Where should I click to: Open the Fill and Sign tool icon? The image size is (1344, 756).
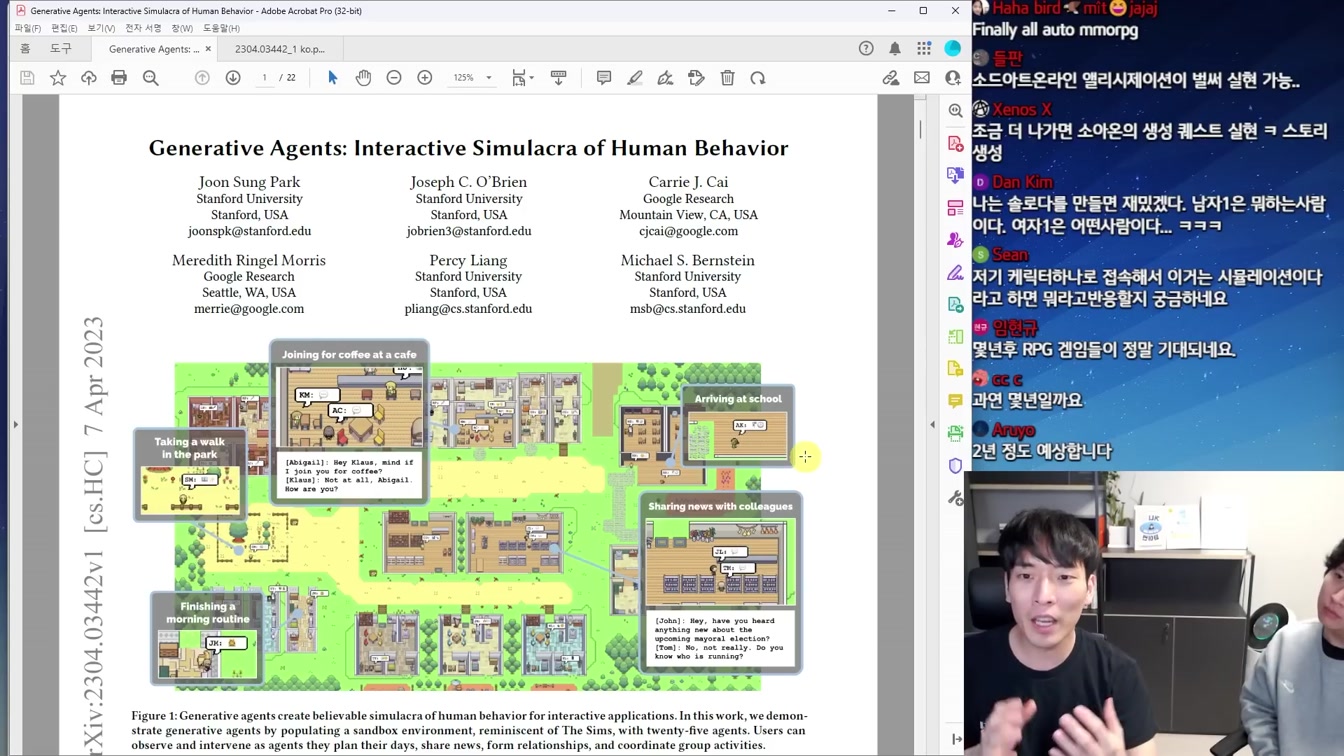tap(665, 78)
